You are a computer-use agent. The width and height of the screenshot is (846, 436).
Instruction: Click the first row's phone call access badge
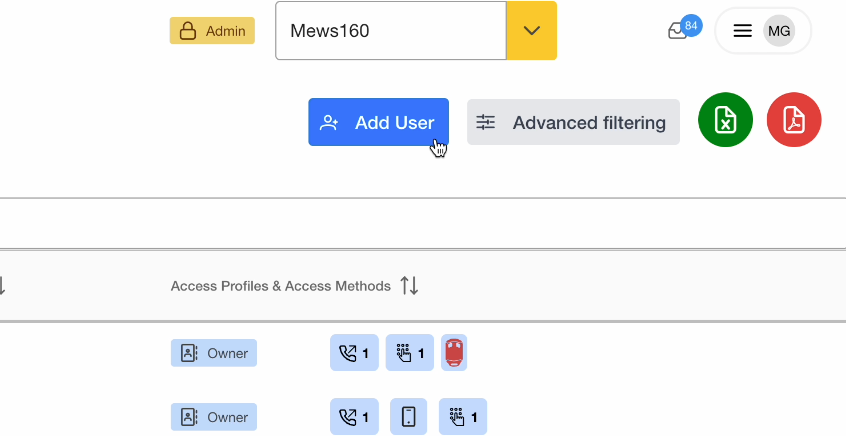point(354,353)
